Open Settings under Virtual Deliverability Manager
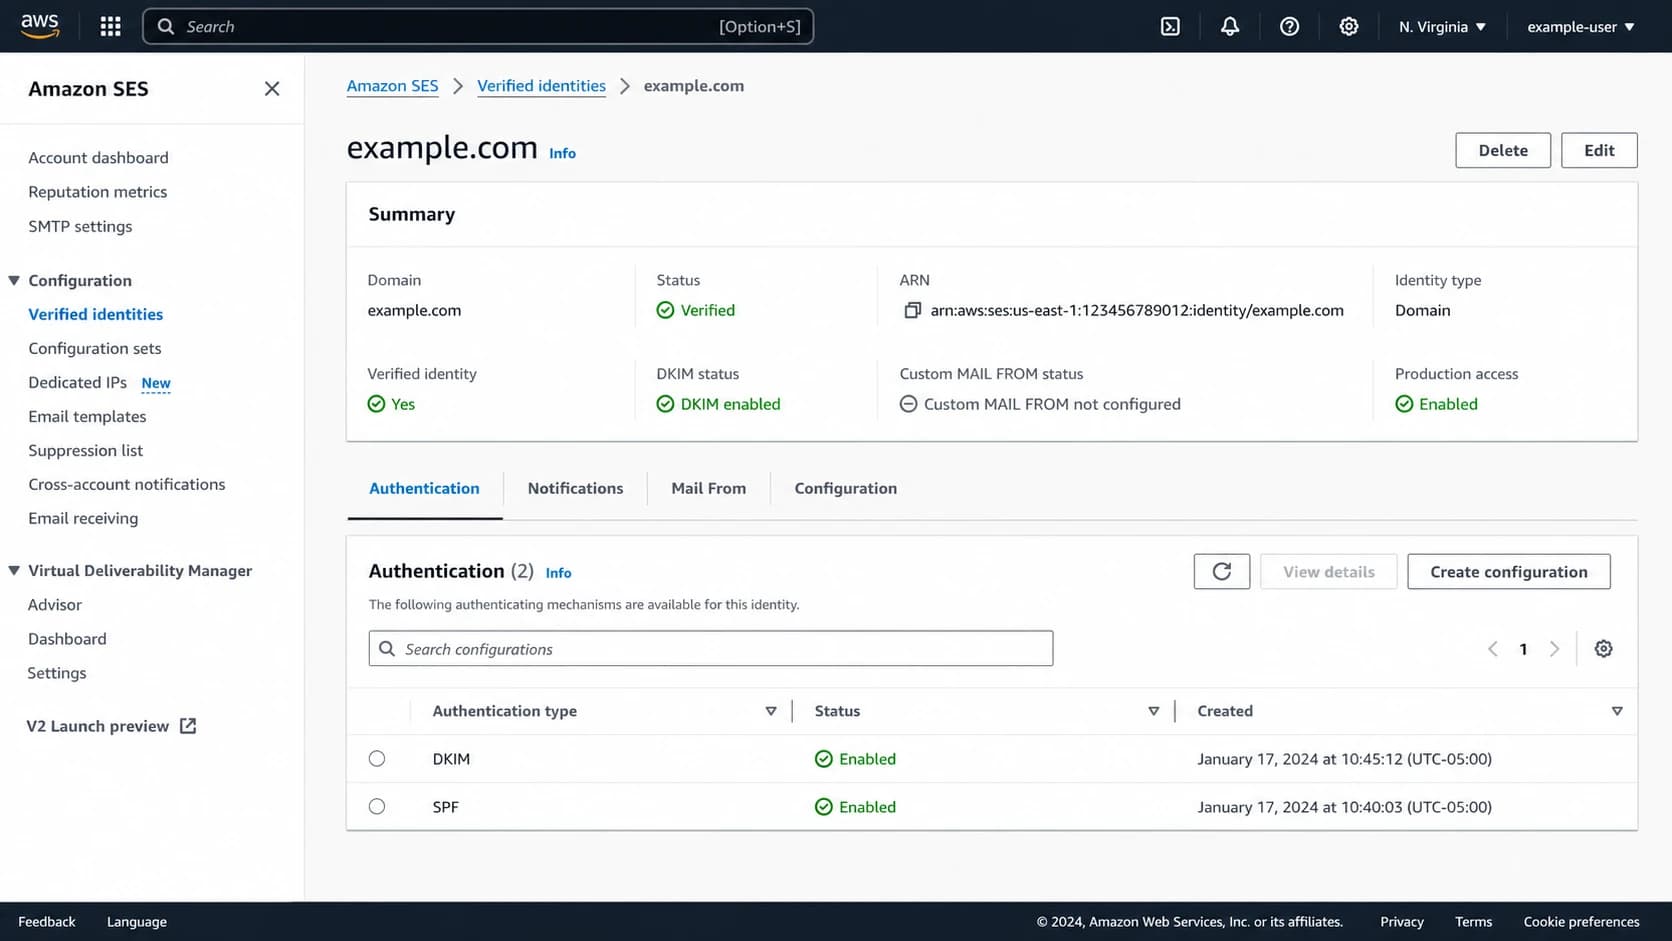1672x941 pixels. pos(57,673)
